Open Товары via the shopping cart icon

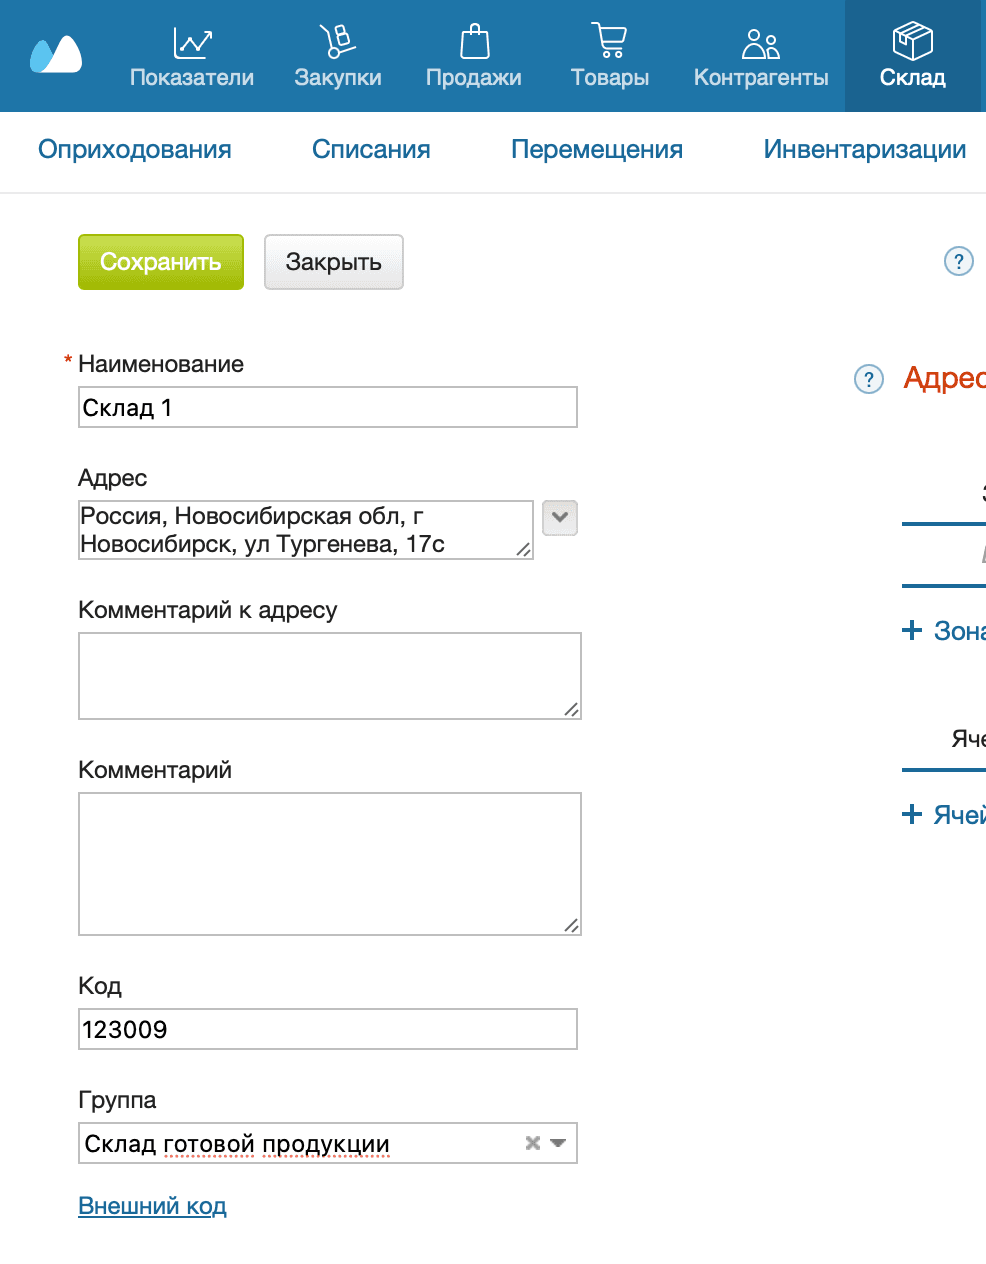pos(610,40)
